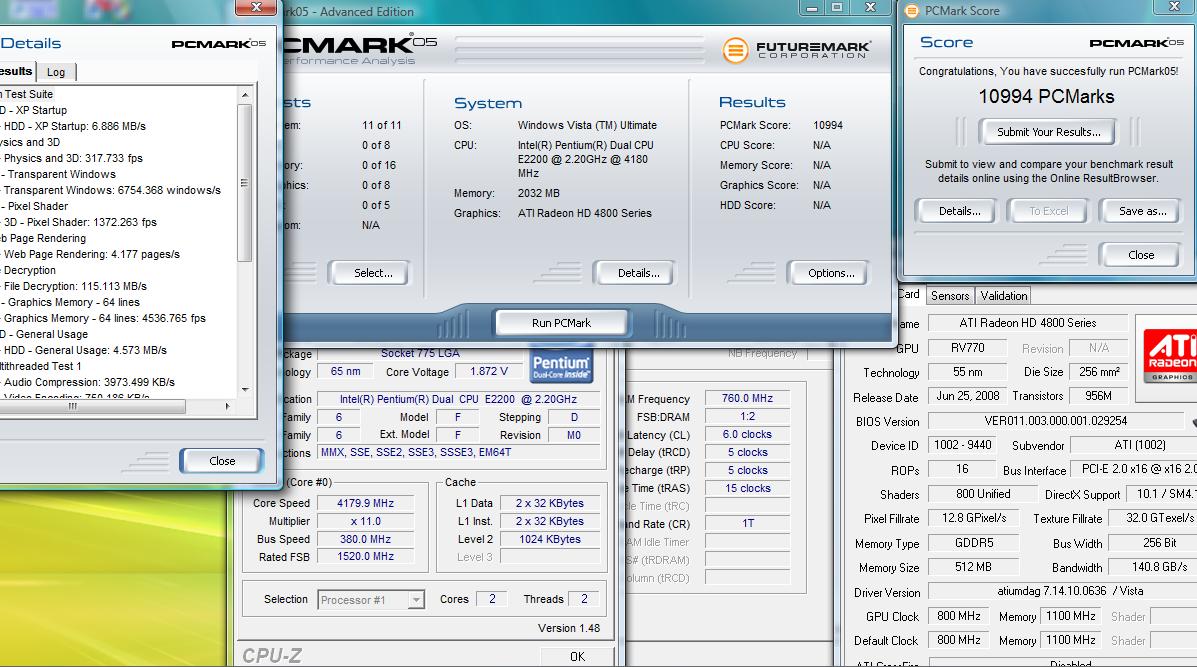Open the Validation tab in GPU-Z
This screenshot has height=667, width=1197.
click(1004, 296)
